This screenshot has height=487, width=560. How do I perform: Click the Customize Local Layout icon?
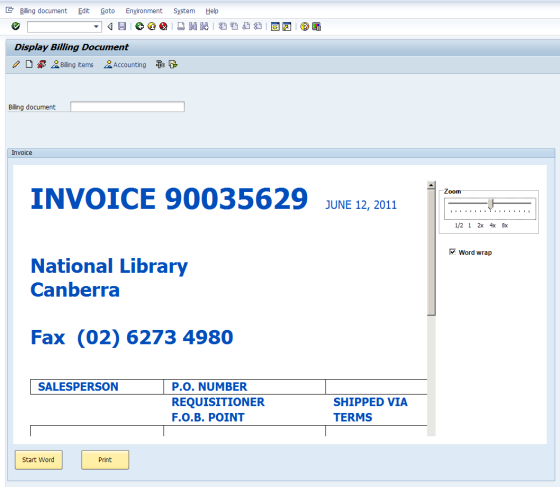(x=316, y=26)
